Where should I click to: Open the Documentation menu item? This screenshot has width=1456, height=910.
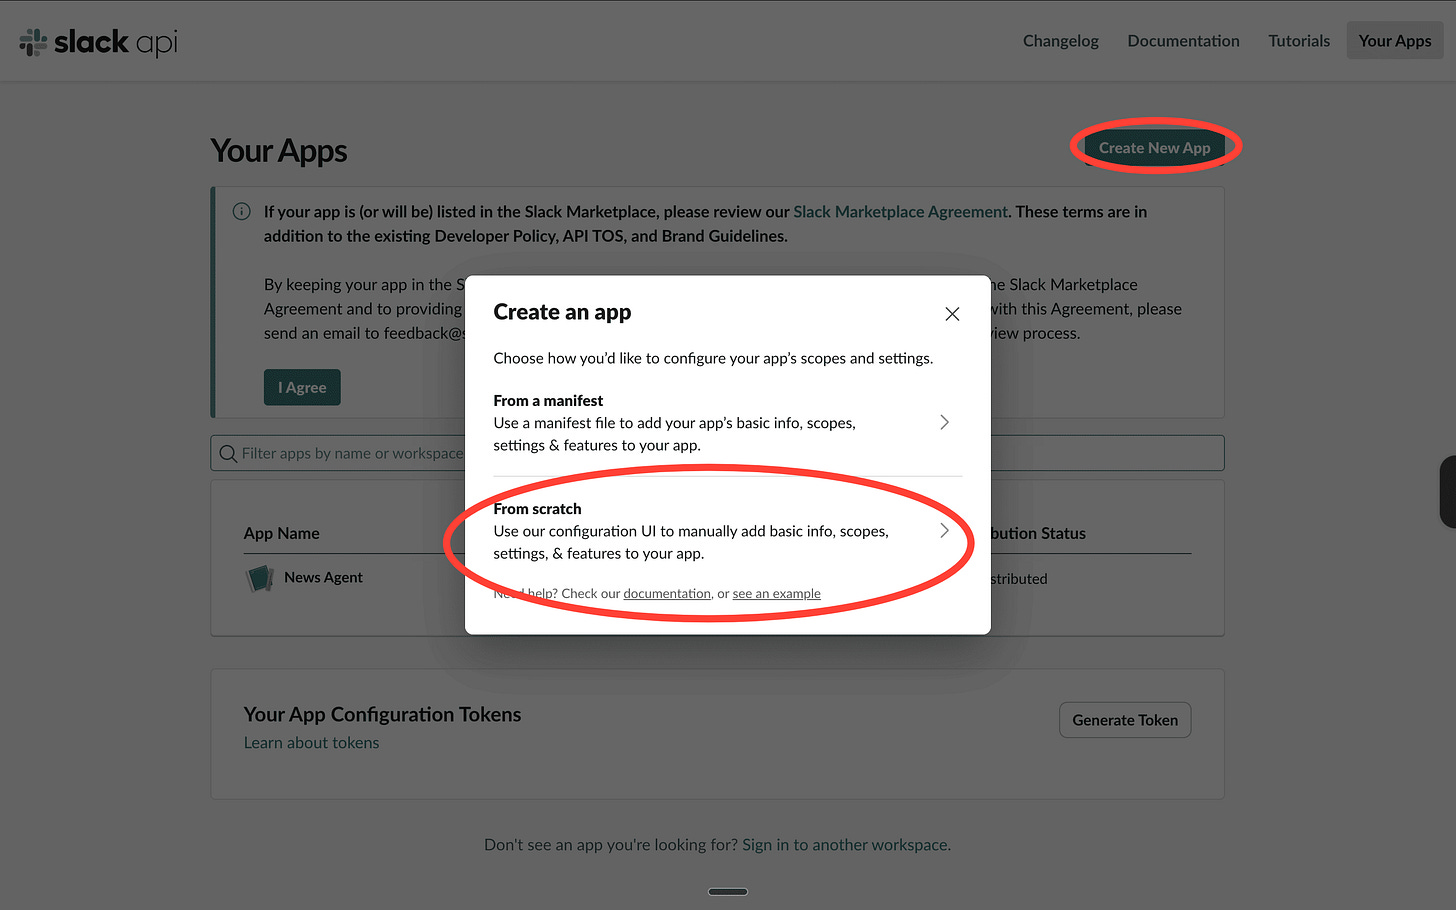click(x=1183, y=41)
